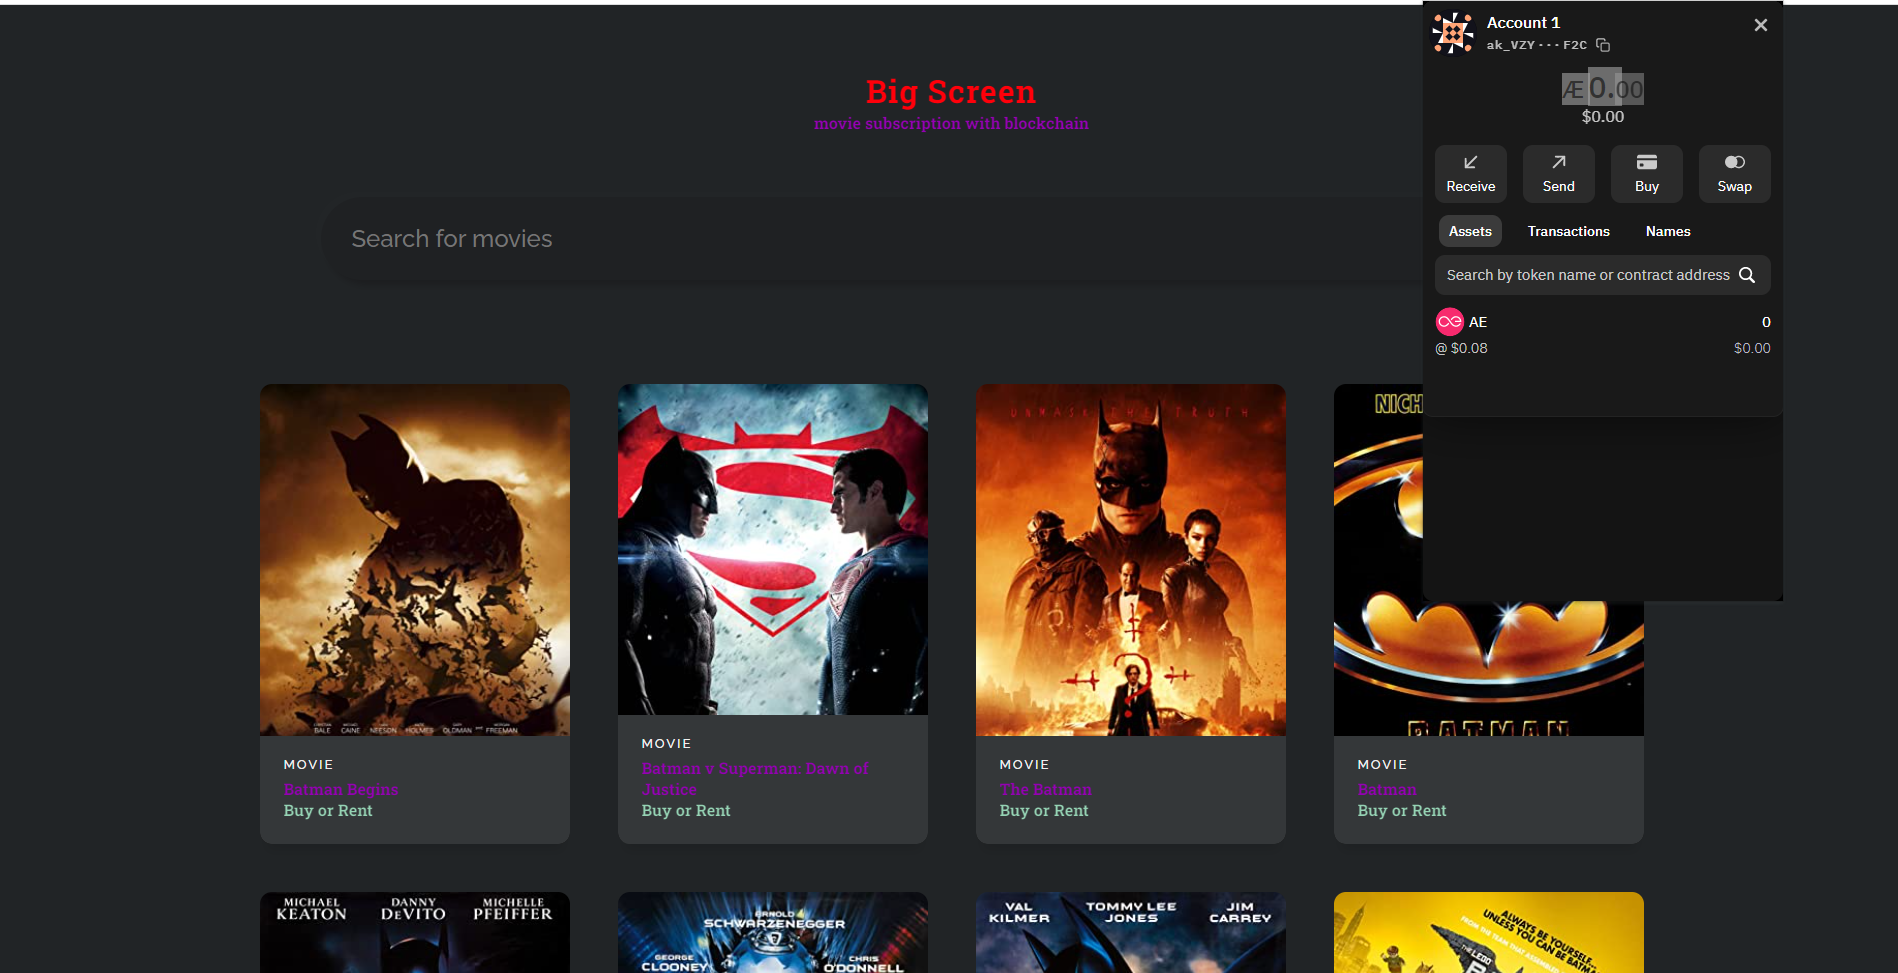Click the Batman Begins title link
Screen dimensions: 1898x973
click(x=341, y=790)
